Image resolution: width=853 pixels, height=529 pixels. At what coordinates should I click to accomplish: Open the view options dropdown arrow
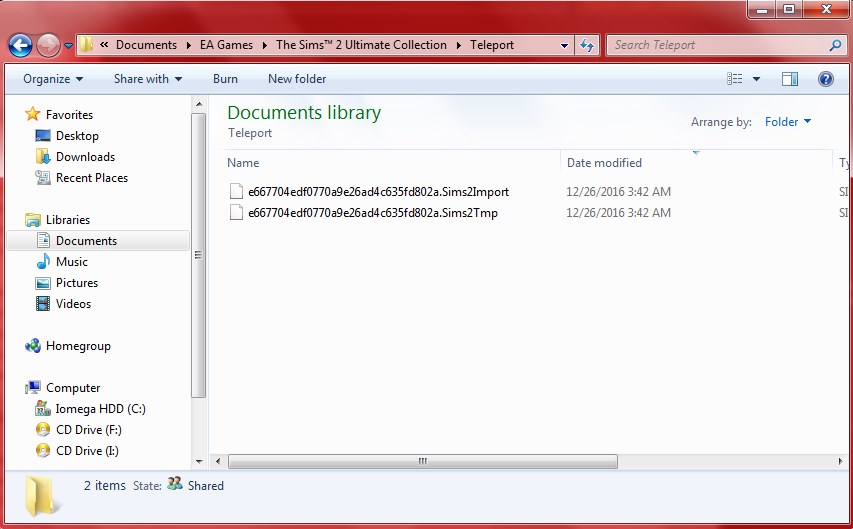[756, 79]
